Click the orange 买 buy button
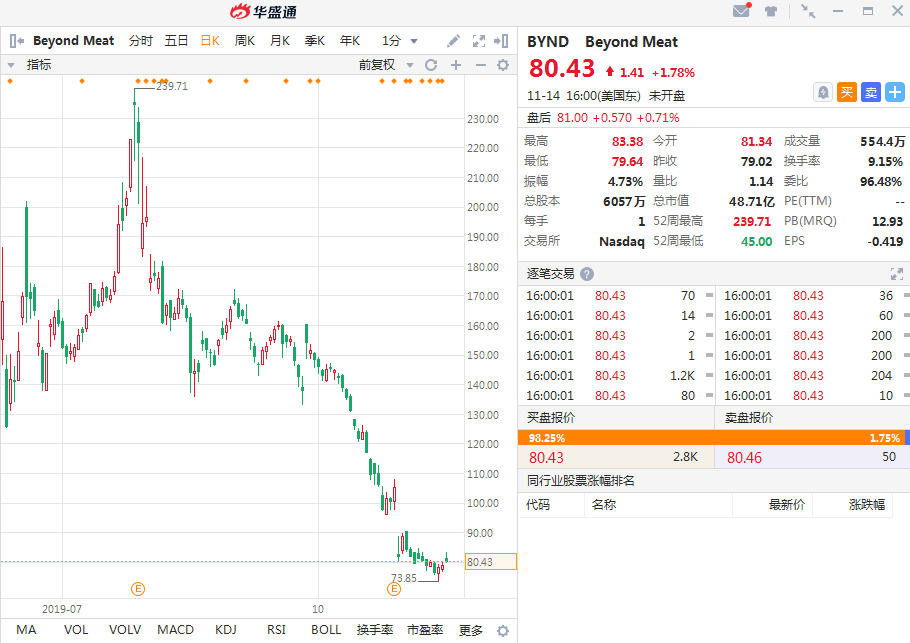910x643 pixels. click(x=847, y=92)
